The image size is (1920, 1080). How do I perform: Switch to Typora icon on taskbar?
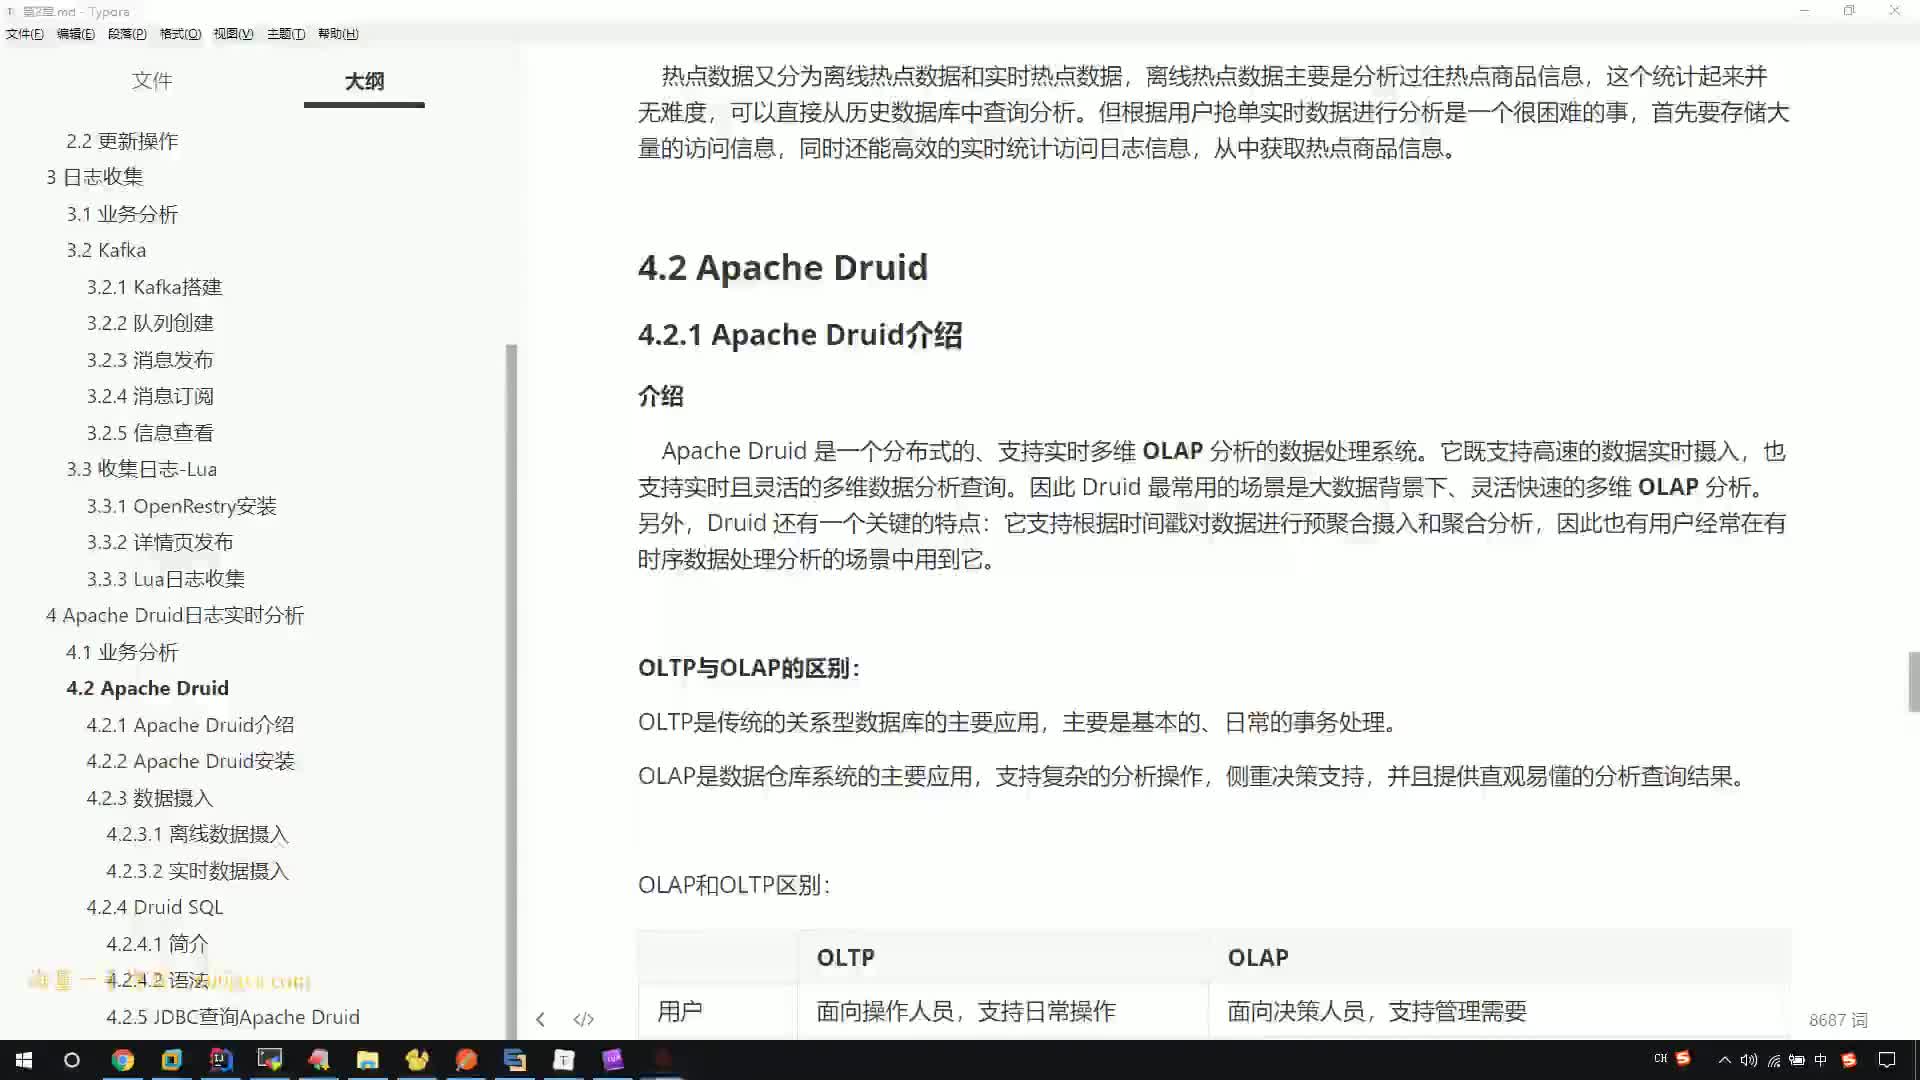pyautogui.click(x=564, y=1060)
